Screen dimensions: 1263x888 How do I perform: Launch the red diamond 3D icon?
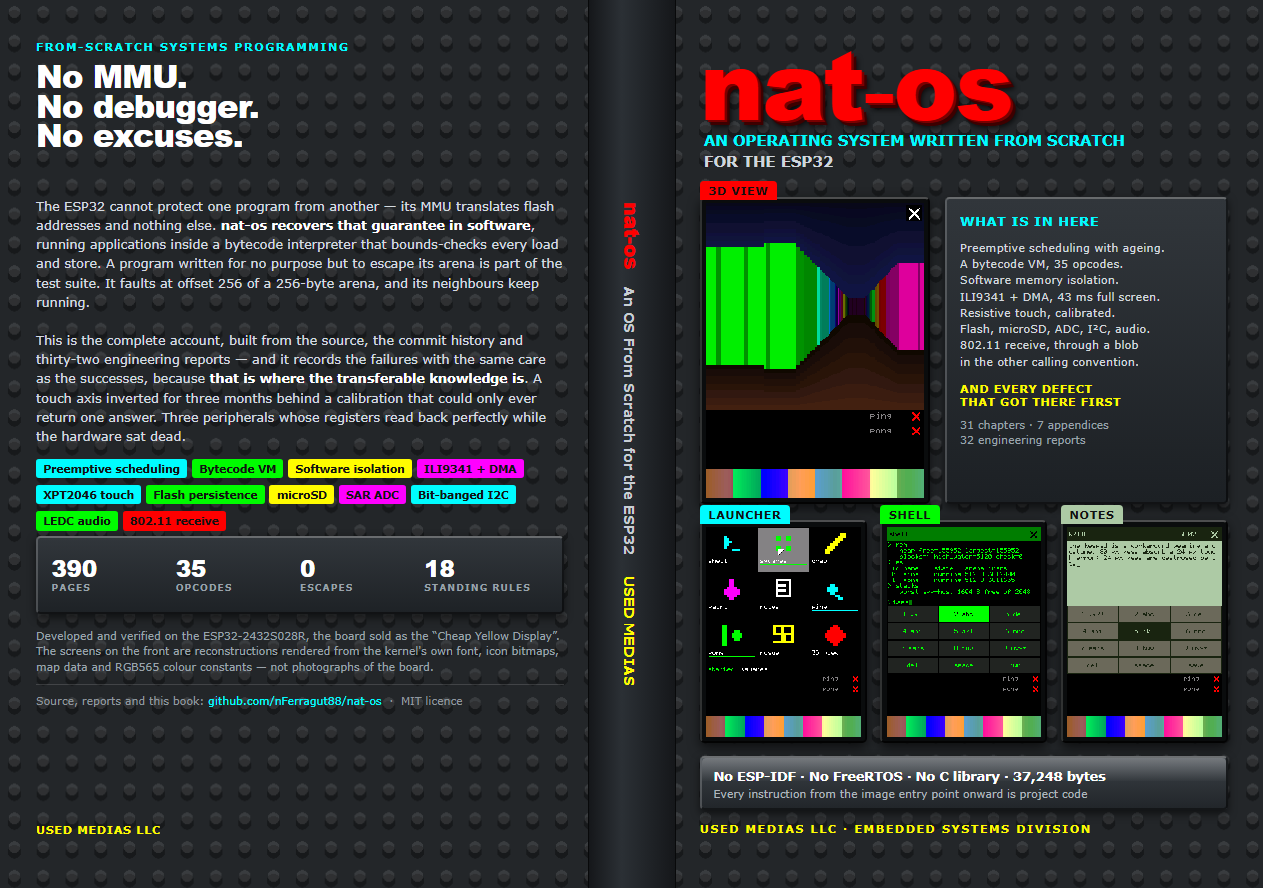click(x=834, y=634)
